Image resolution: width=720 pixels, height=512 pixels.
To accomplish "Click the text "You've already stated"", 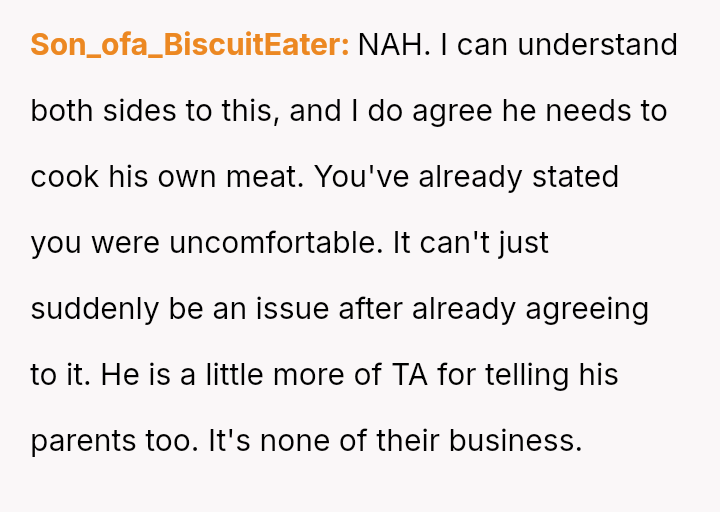I will point(466,177).
